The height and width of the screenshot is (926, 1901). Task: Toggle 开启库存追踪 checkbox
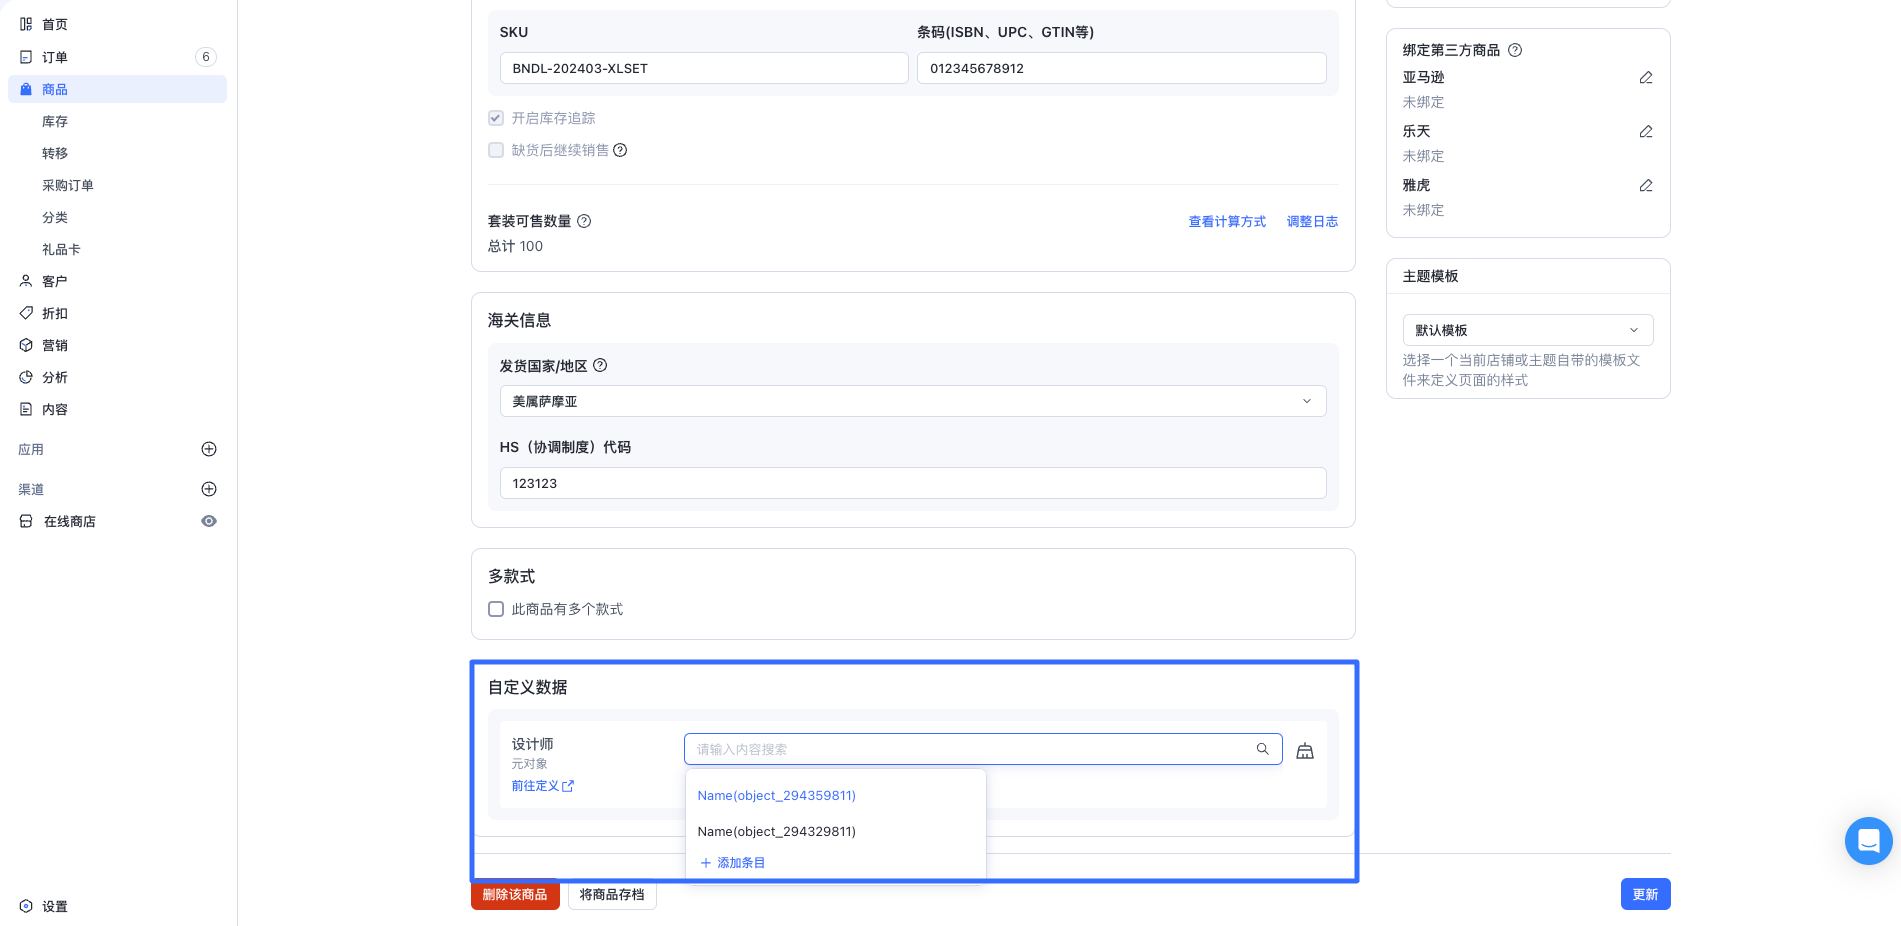coord(496,118)
